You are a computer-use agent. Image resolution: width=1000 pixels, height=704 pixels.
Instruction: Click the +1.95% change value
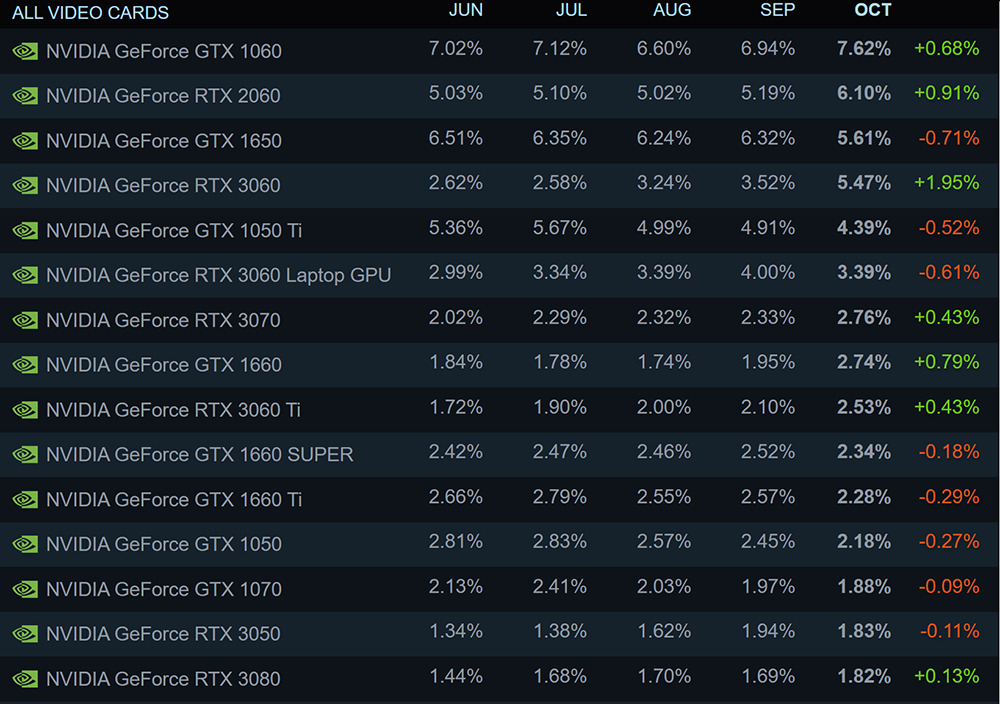point(946,183)
